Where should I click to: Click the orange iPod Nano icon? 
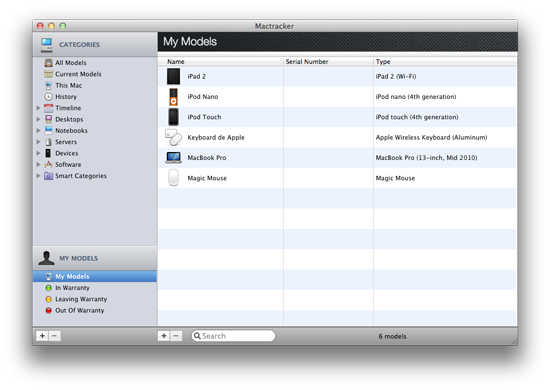coord(173,97)
